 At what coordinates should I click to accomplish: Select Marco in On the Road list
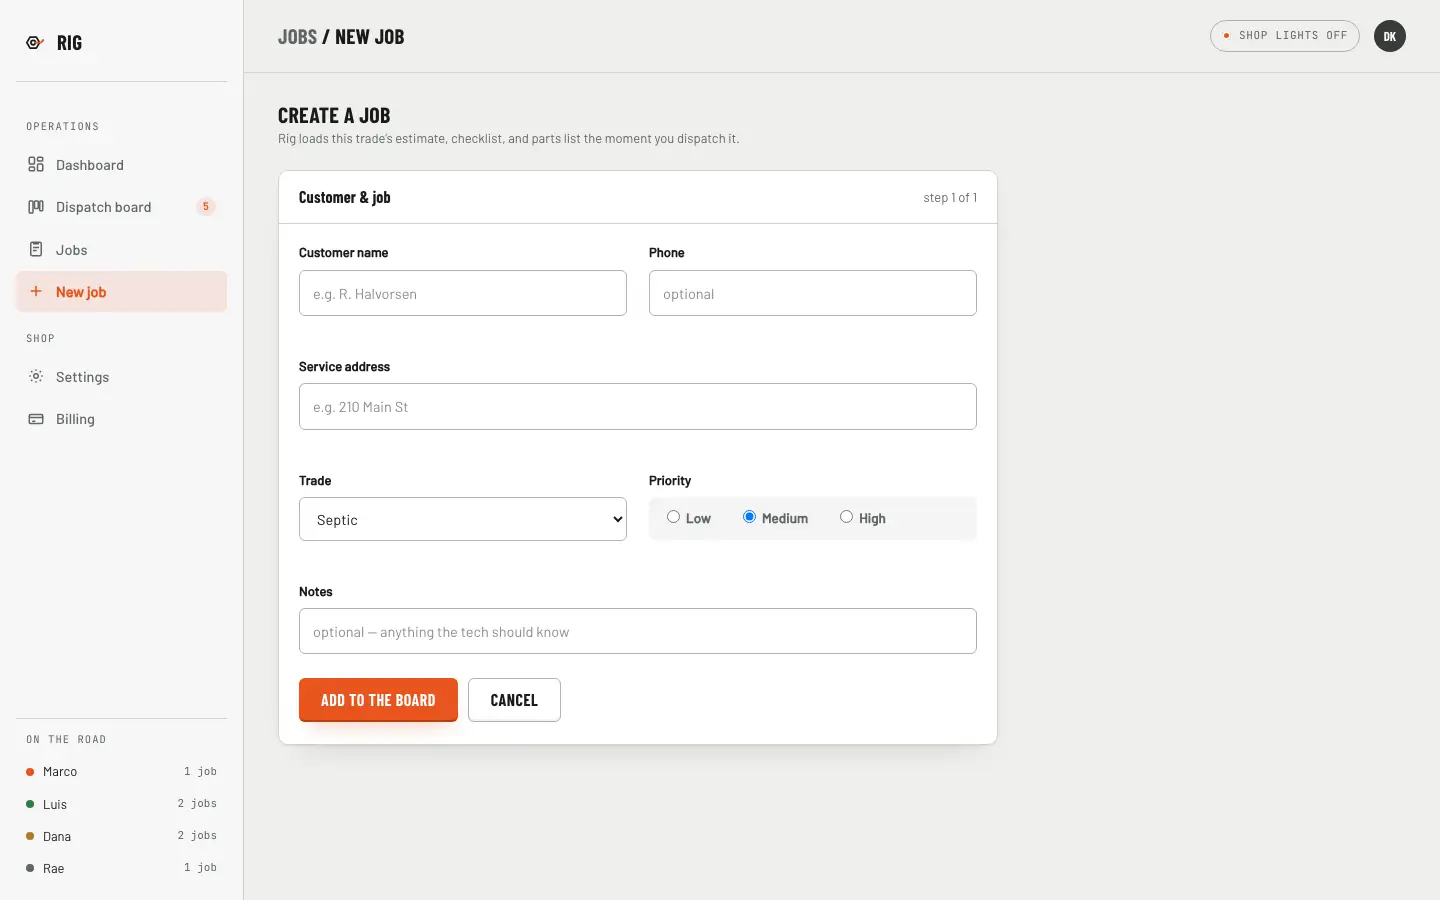[121, 772]
